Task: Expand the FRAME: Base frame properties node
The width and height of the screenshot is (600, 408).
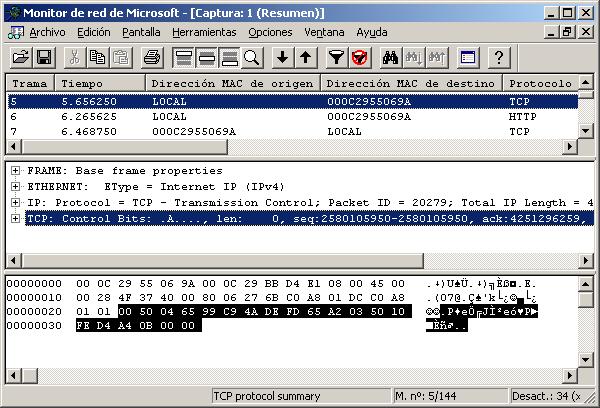Action: pos(16,170)
